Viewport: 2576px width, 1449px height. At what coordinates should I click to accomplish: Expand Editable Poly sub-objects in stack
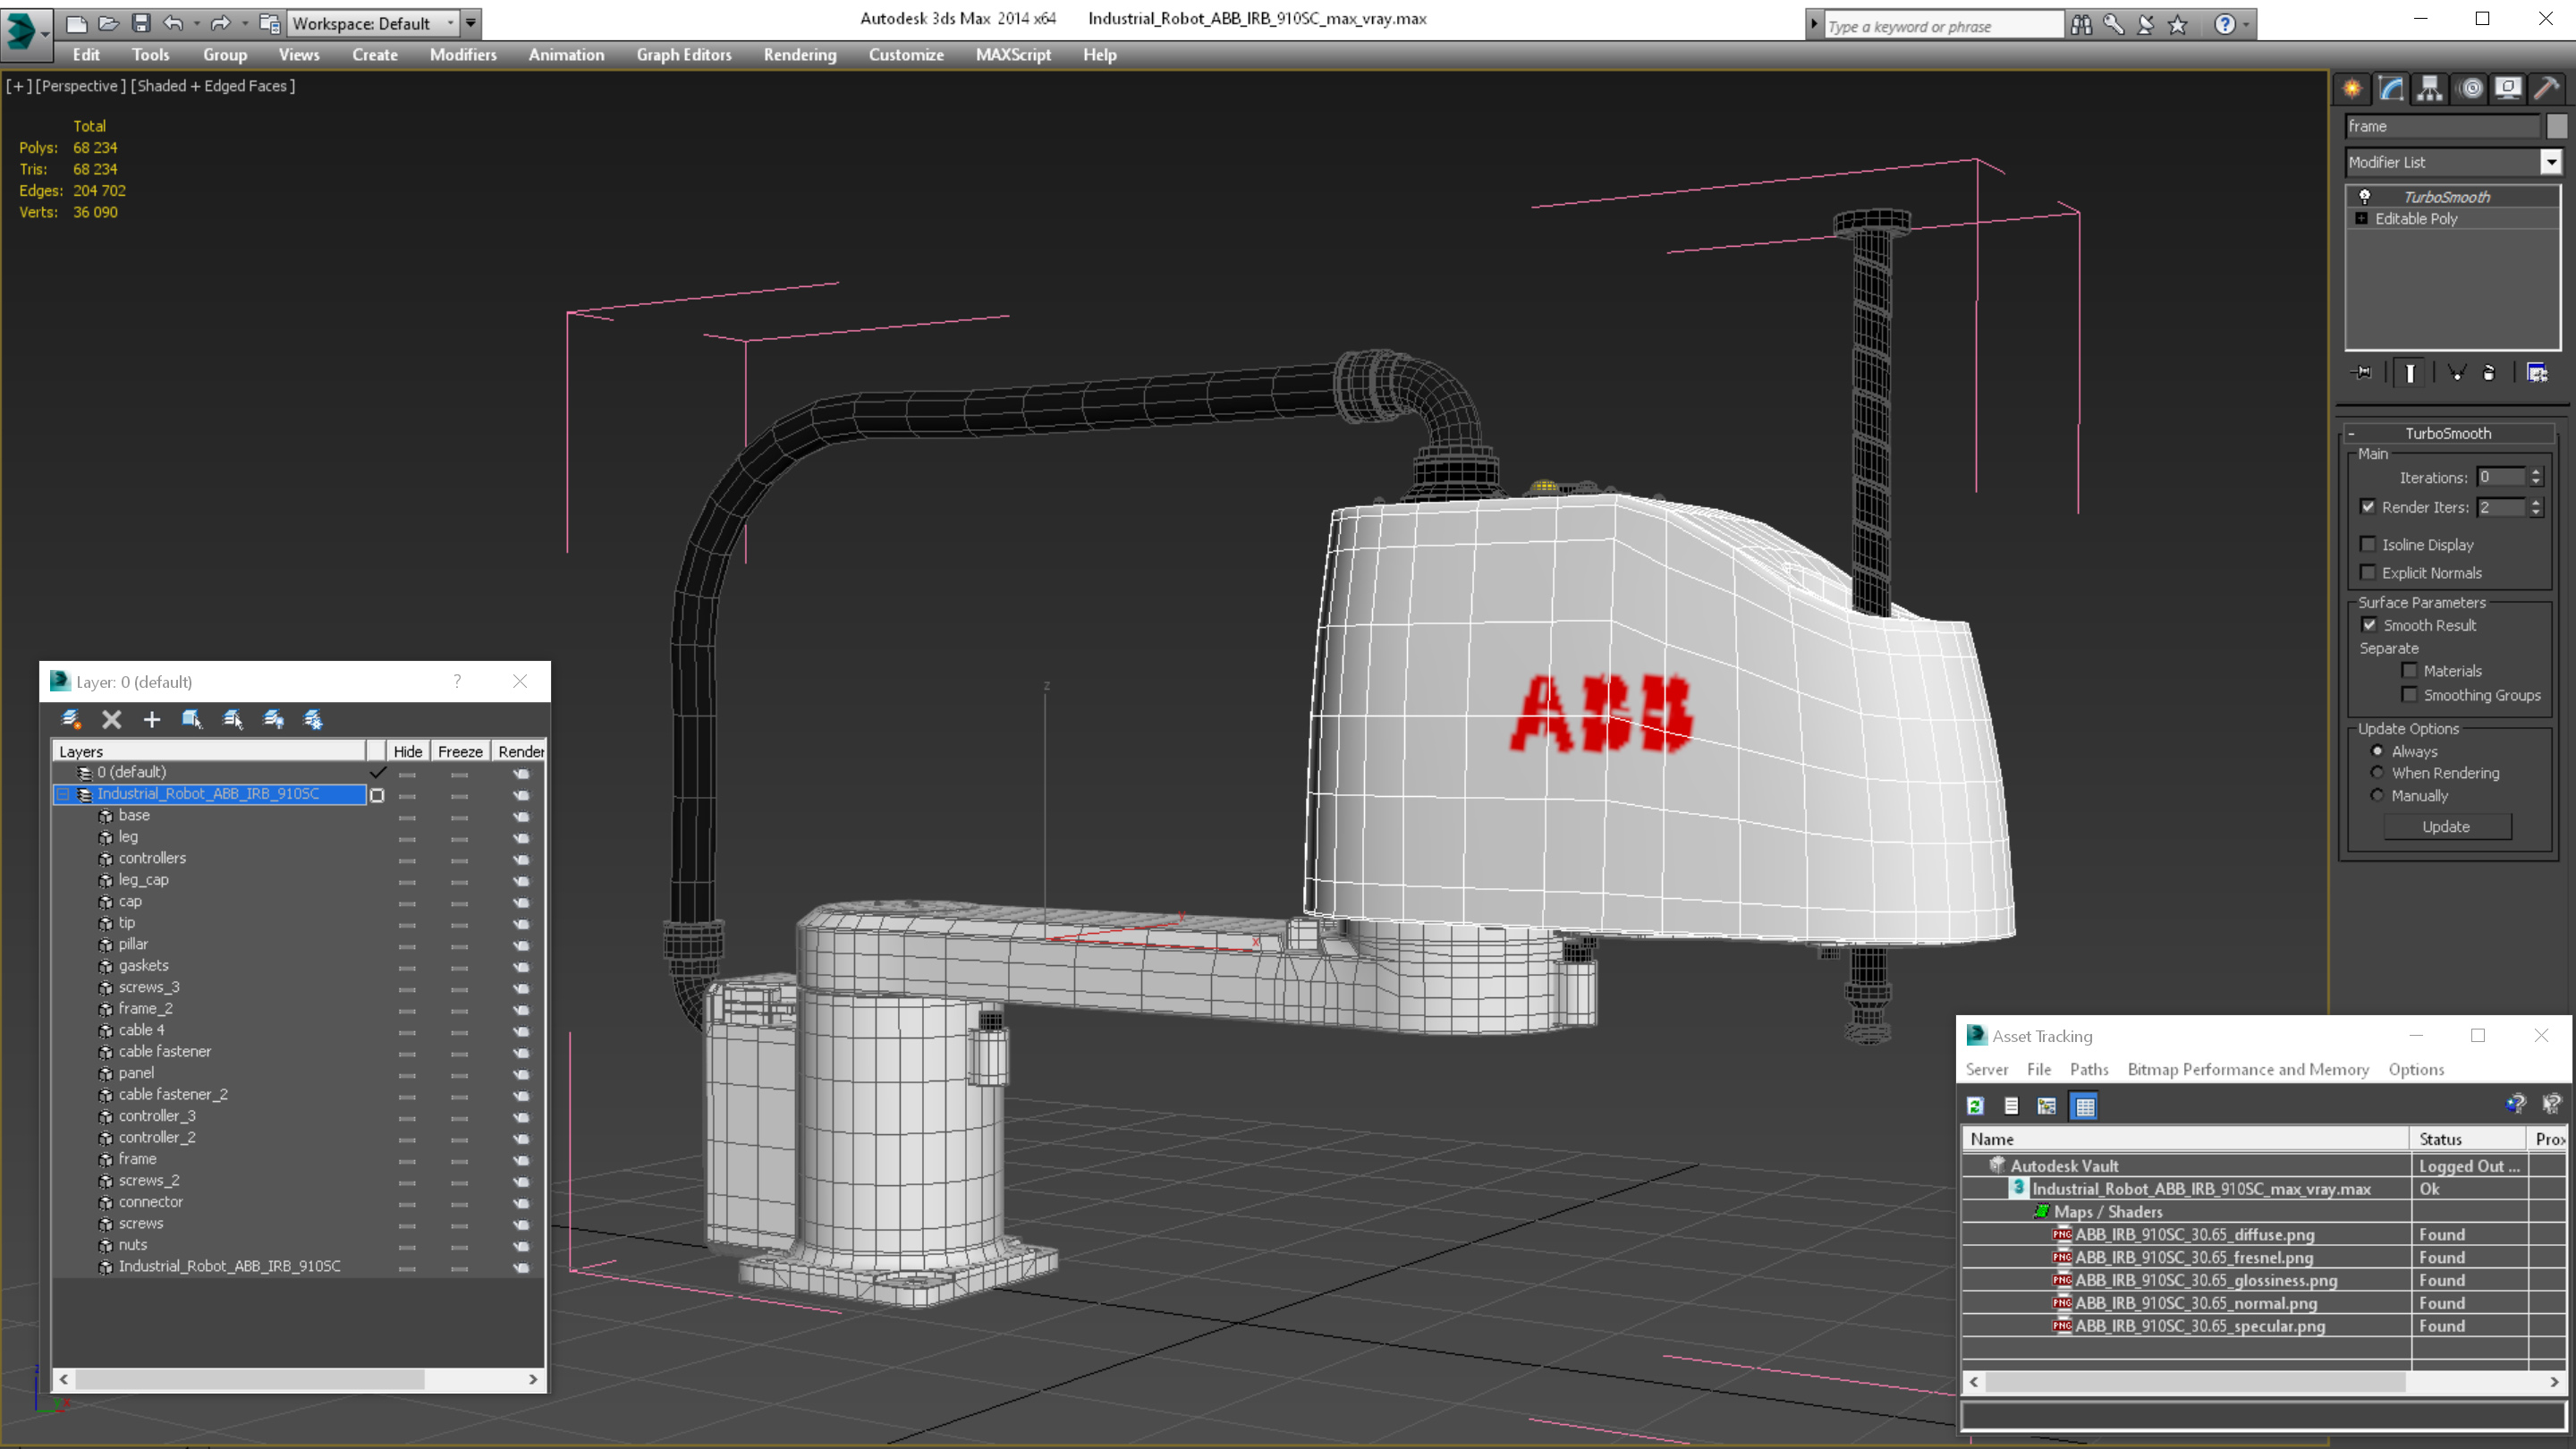[x=2362, y=218]
